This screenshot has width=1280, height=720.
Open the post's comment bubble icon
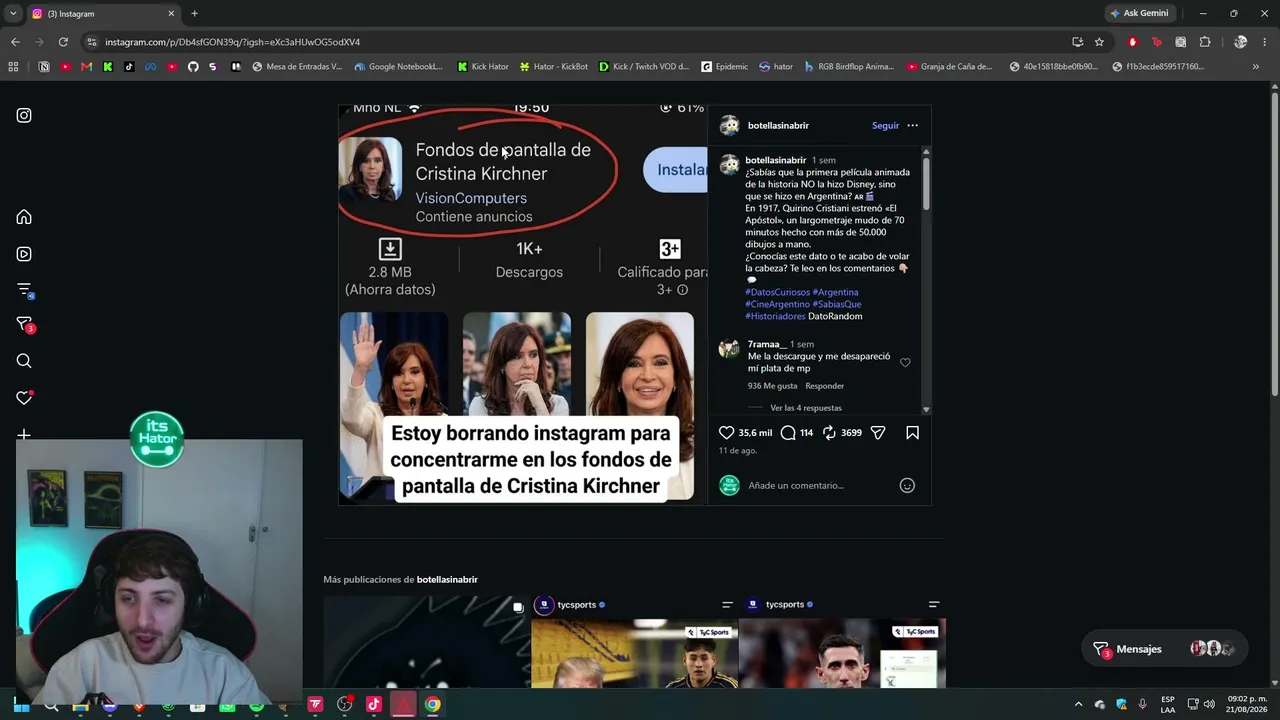tap(788, 433)
